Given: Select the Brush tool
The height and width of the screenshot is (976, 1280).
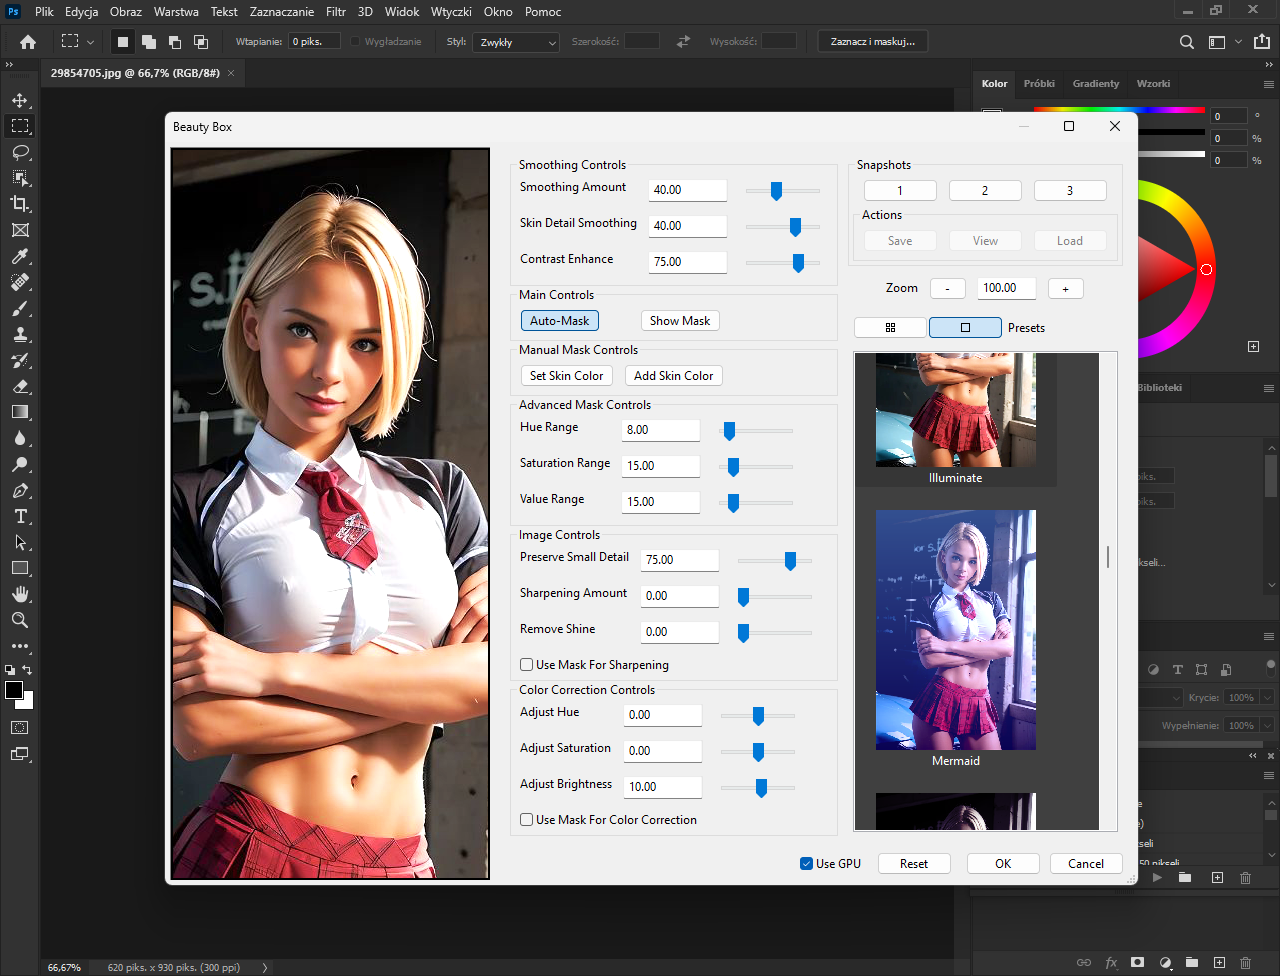Looking at the screenshot, I should [19, 308].
